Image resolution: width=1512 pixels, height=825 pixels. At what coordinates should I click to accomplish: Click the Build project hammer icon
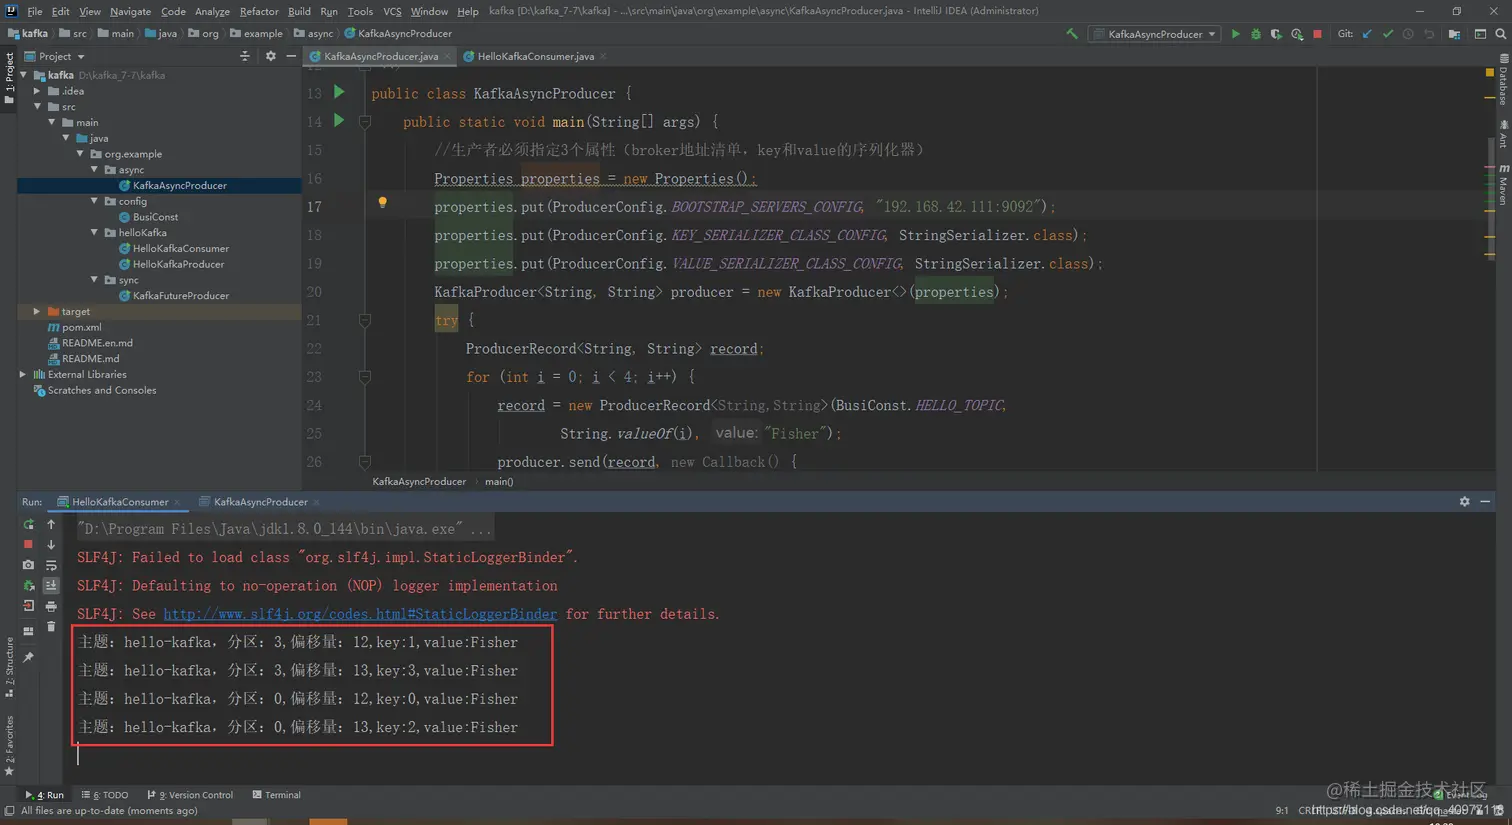tap(1072, 34)
